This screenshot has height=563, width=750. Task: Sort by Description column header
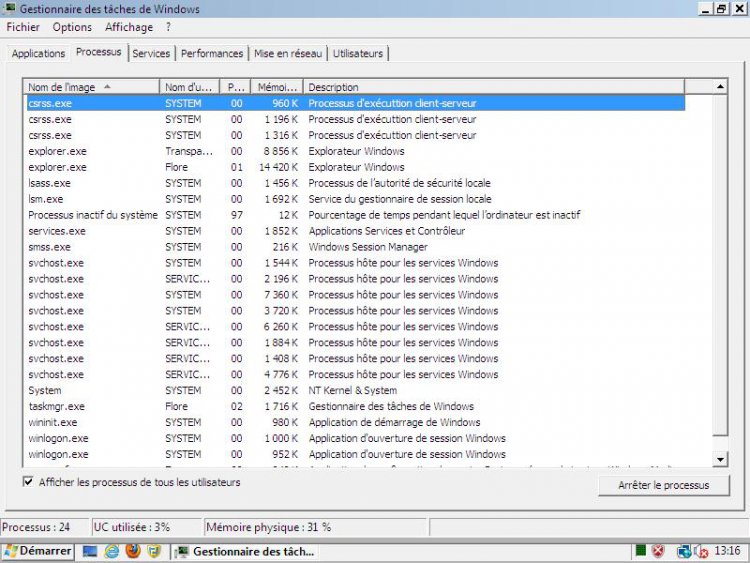click(x=494, y=87)
